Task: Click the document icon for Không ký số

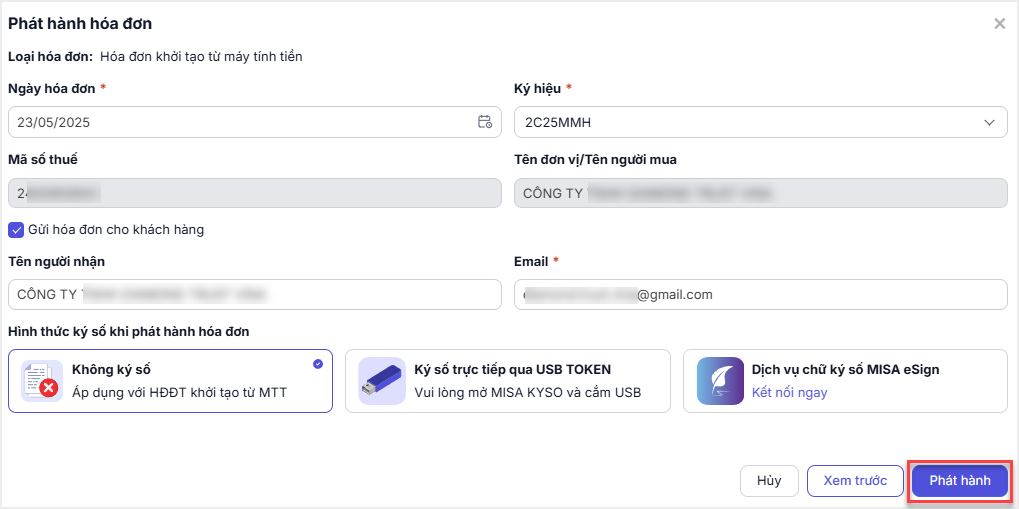Action: pyautogui.click(x=40, y=381)
